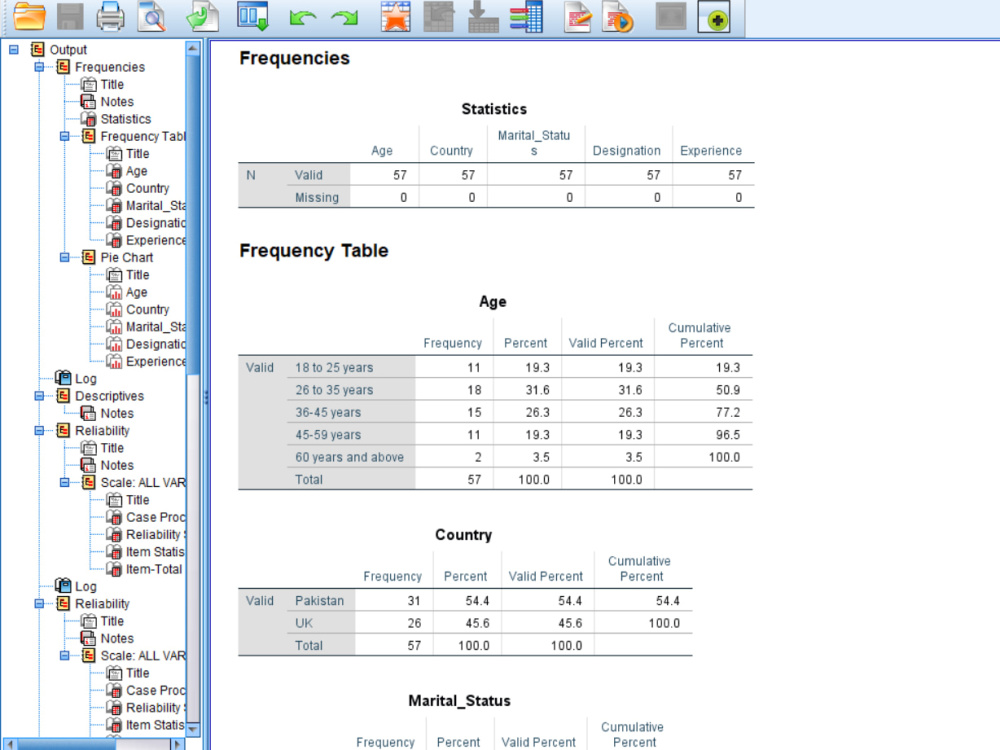This screenshot has width=1000, height=750.
Task: Select Item-Total statistics in outline
Action: coord(154,569)
